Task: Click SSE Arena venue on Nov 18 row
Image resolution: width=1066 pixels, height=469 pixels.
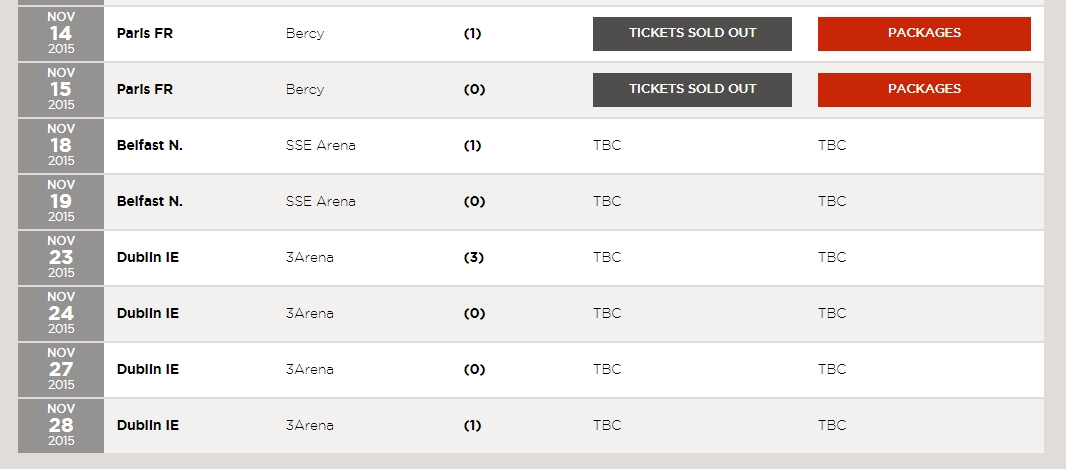Action: pyautogui.click(x=320, y=145)
